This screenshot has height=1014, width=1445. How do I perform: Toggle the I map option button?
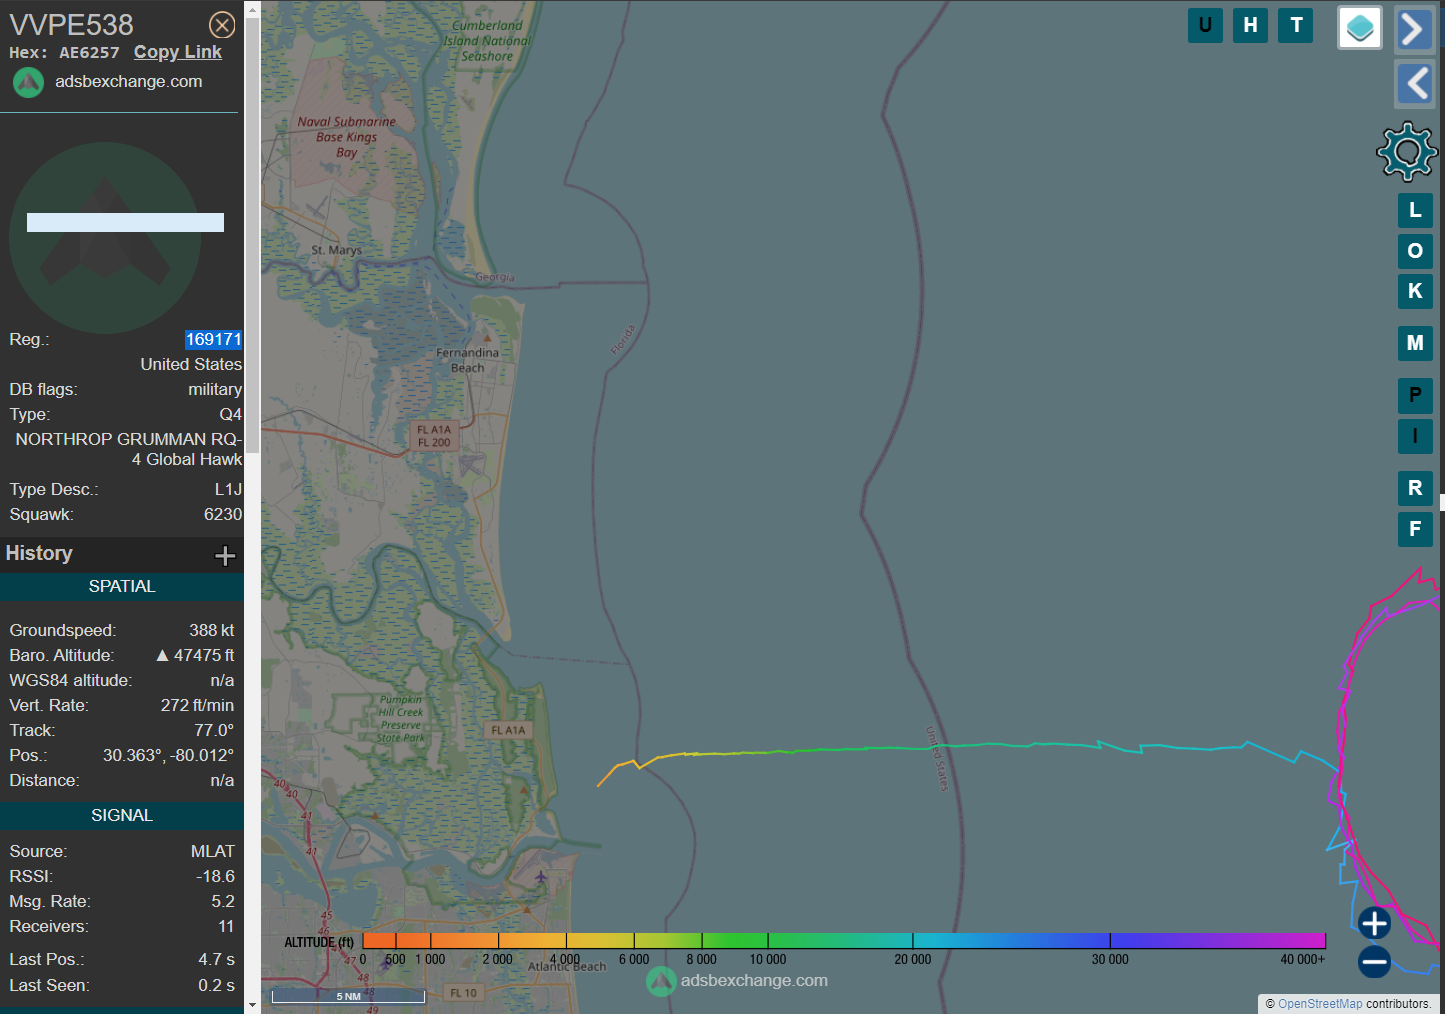tap(1415, 436)
